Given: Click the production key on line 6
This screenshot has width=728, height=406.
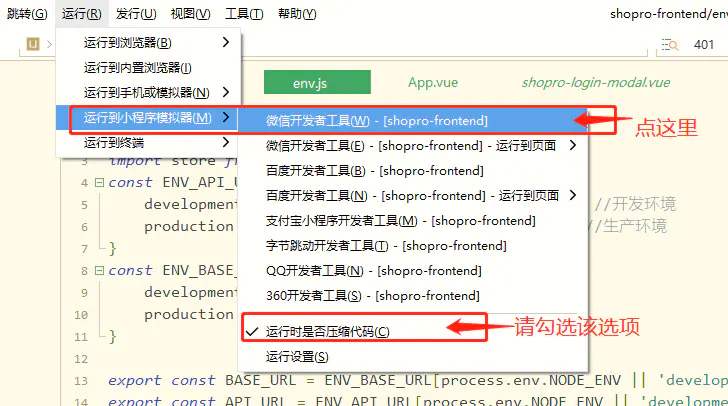Looking at the screenshot, I should coord(189,226).
